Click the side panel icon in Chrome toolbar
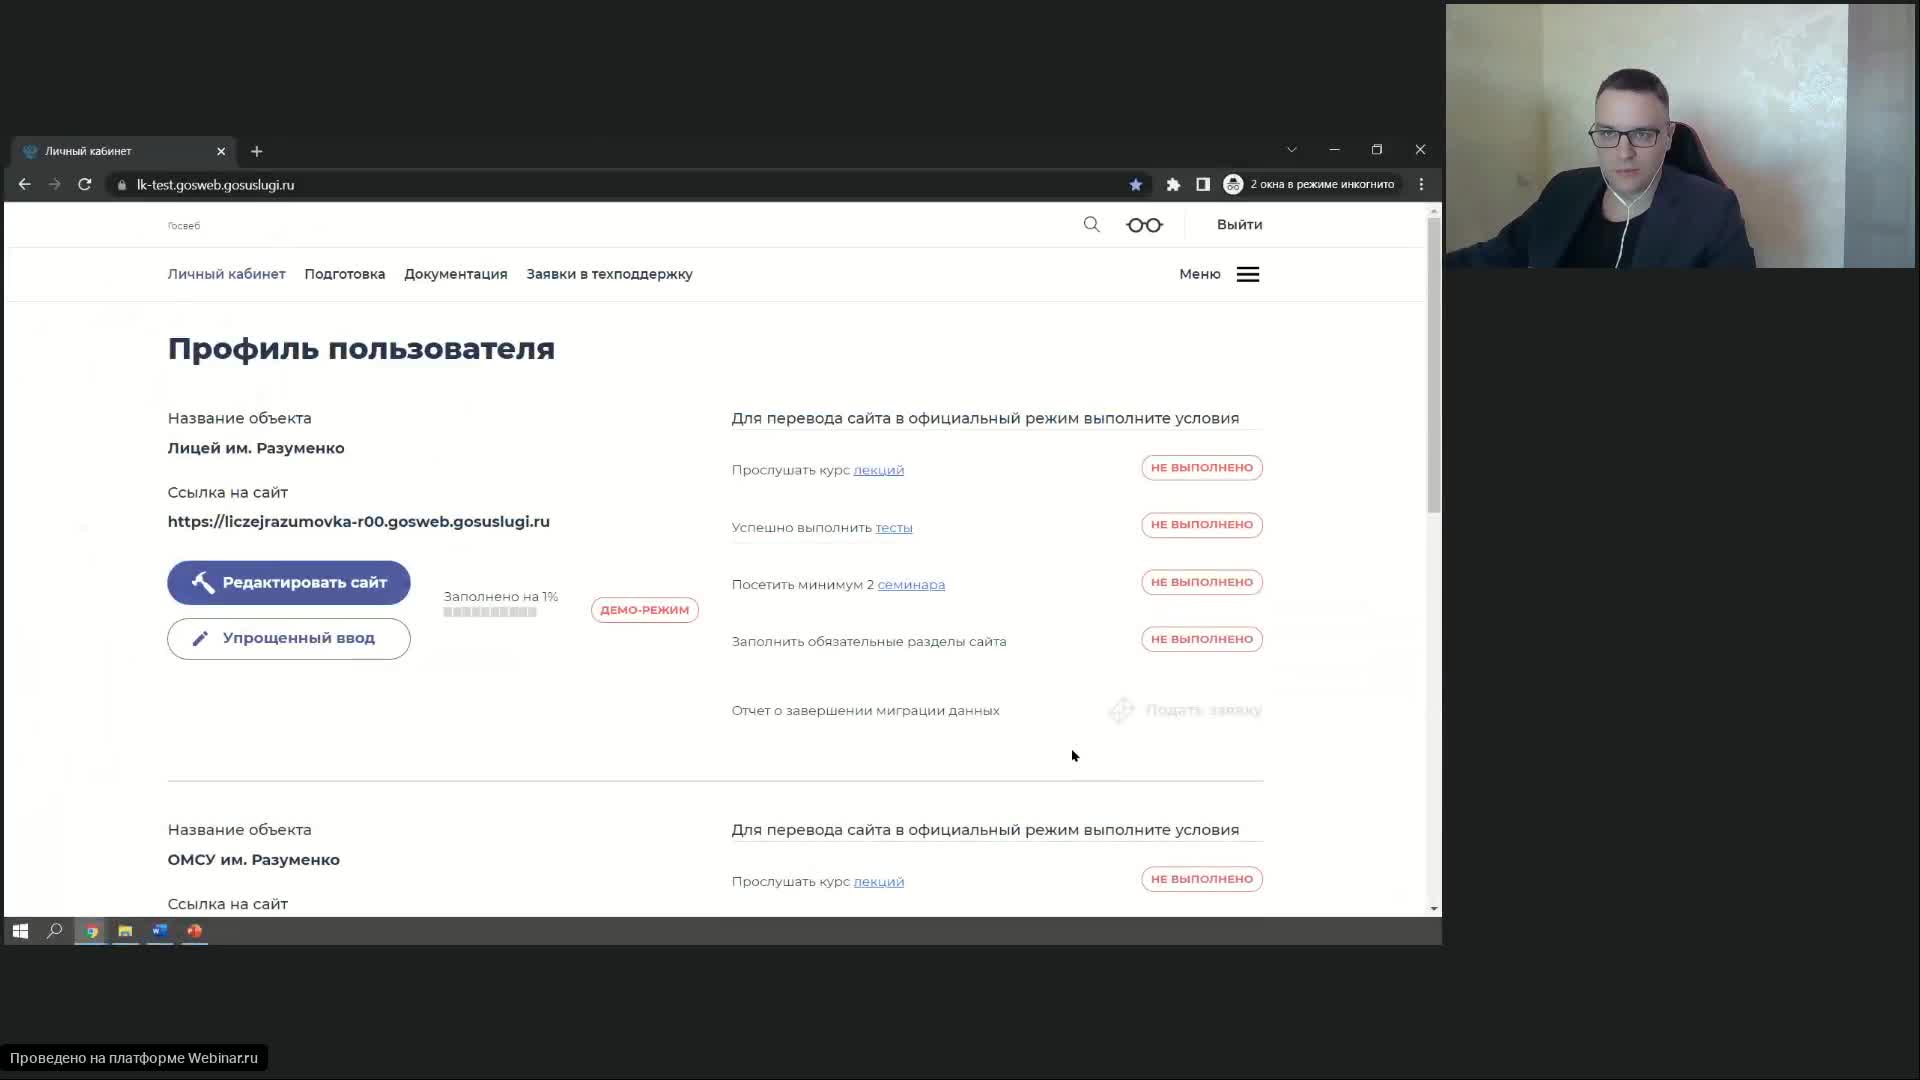Image resolution: width=1920 pixels, height=1080 pixels. tap(1203, 185)
